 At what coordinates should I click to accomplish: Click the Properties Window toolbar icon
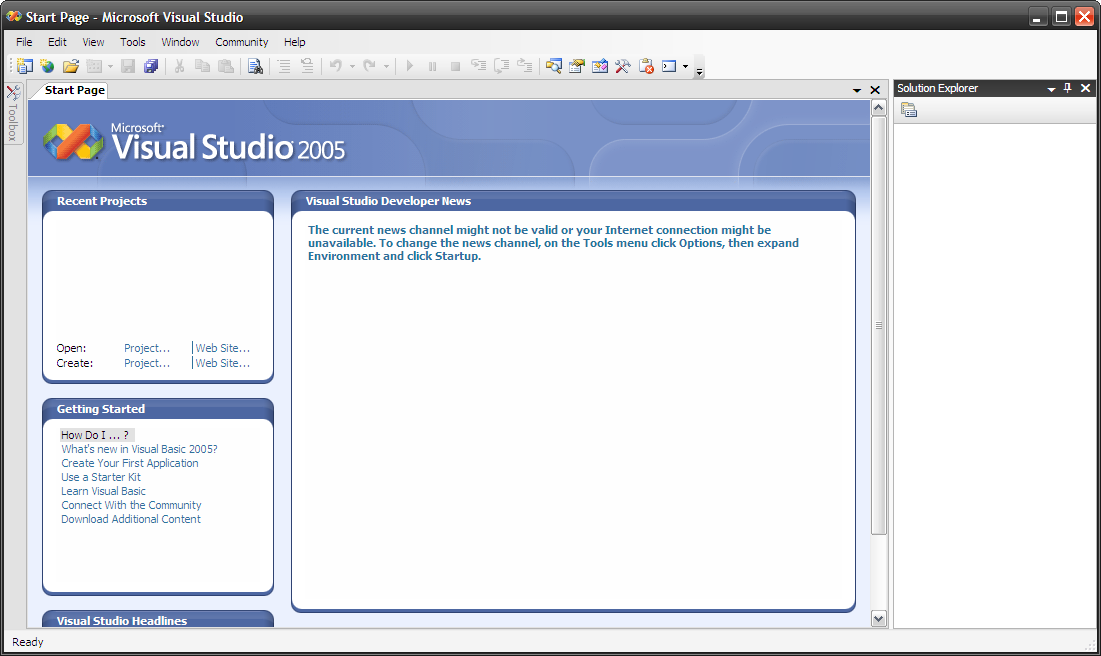coord(576,66)
